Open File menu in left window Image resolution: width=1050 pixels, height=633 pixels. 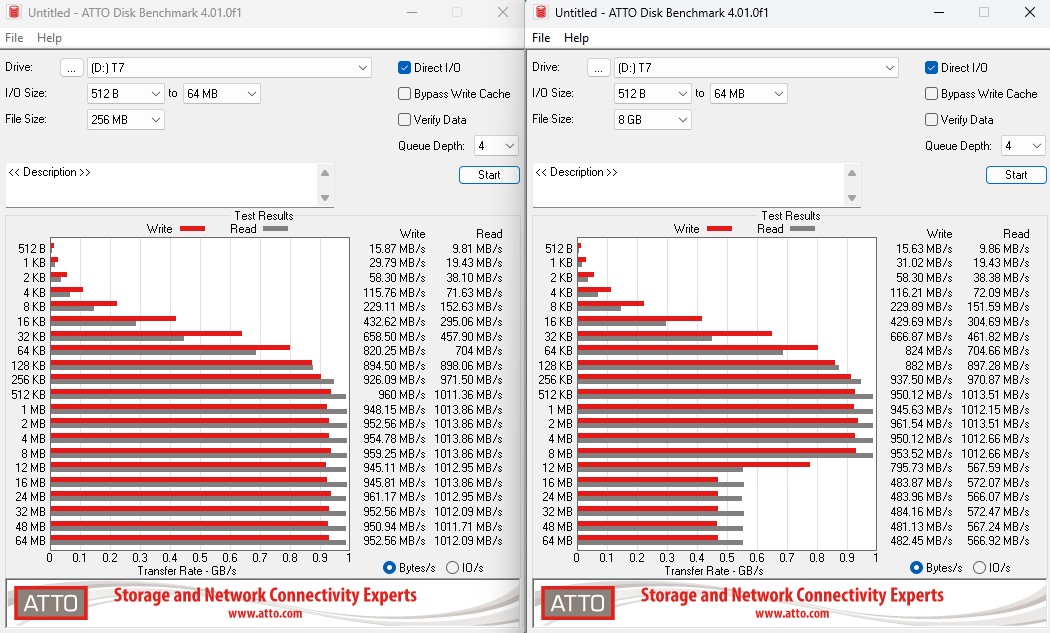tap(14, 38)
